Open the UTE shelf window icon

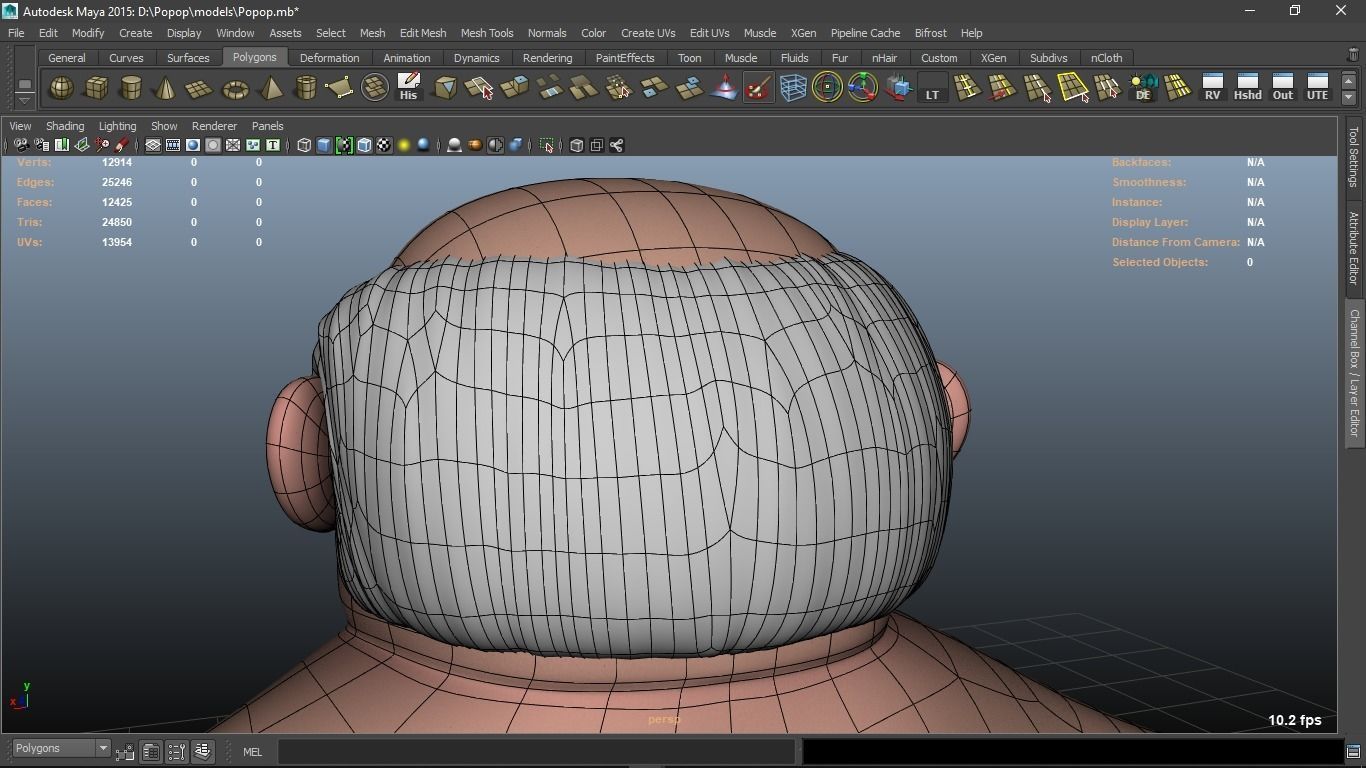tap(1317, 88)
